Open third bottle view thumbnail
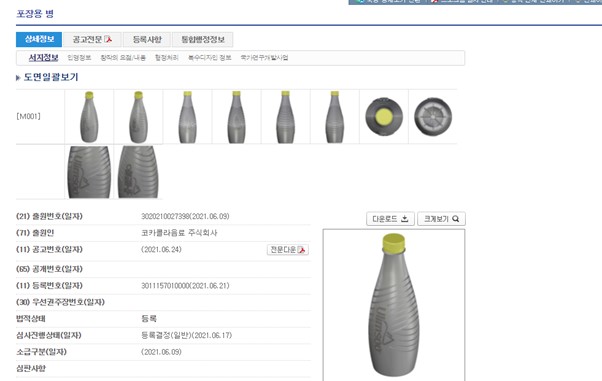 [x=187, y=117]
